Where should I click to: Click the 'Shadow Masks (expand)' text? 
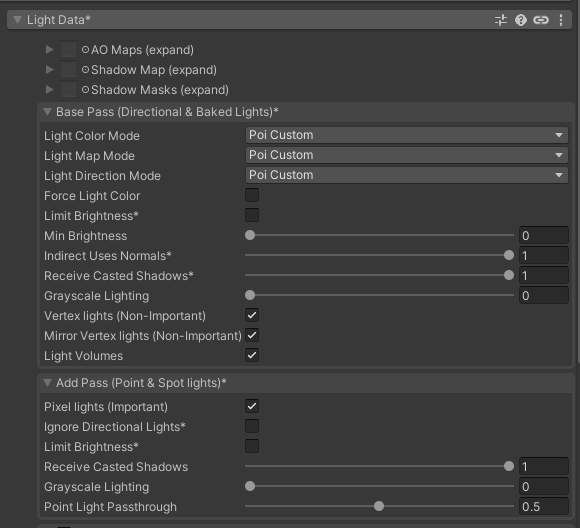coord(160,90)
